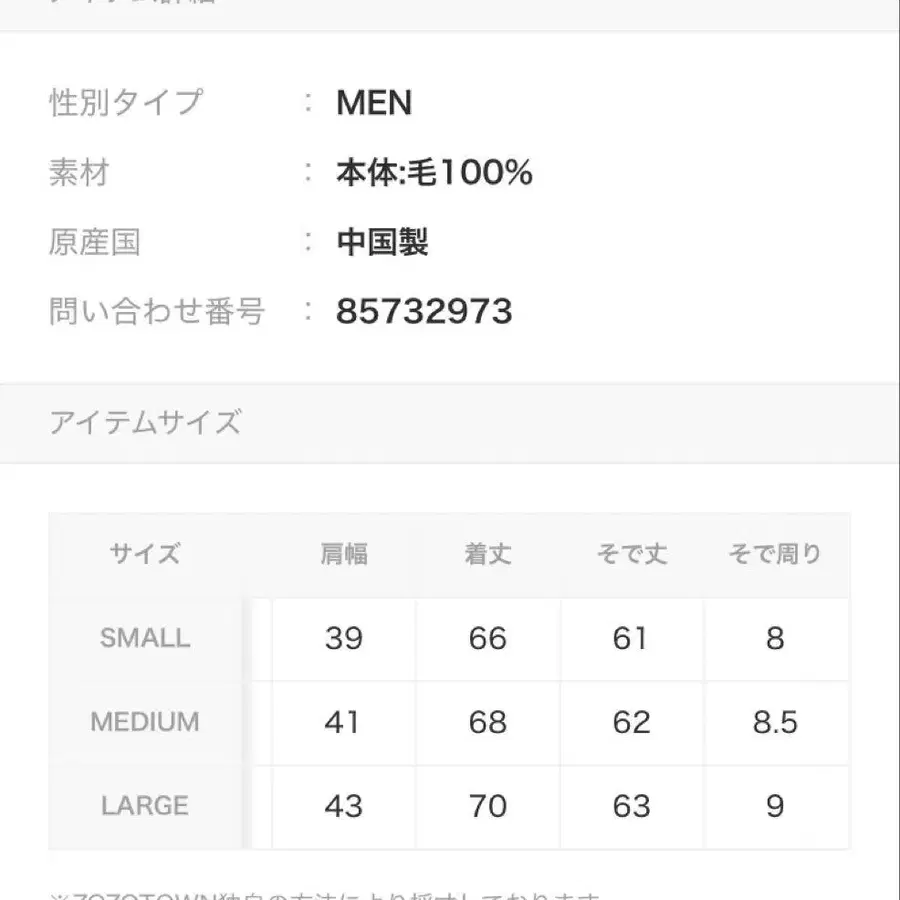Select the inquiry number 85732973
Image resolution: width=900 pixels, height=900 pixels.
coord(424,312)
